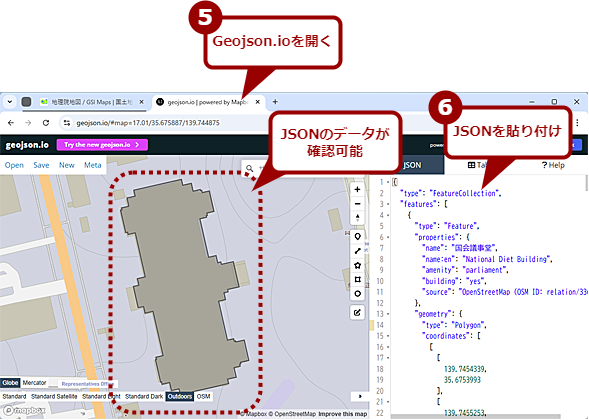Screen dimensions: 589x420
Task: Click the Improve this map link
Action: coord(343,414)
